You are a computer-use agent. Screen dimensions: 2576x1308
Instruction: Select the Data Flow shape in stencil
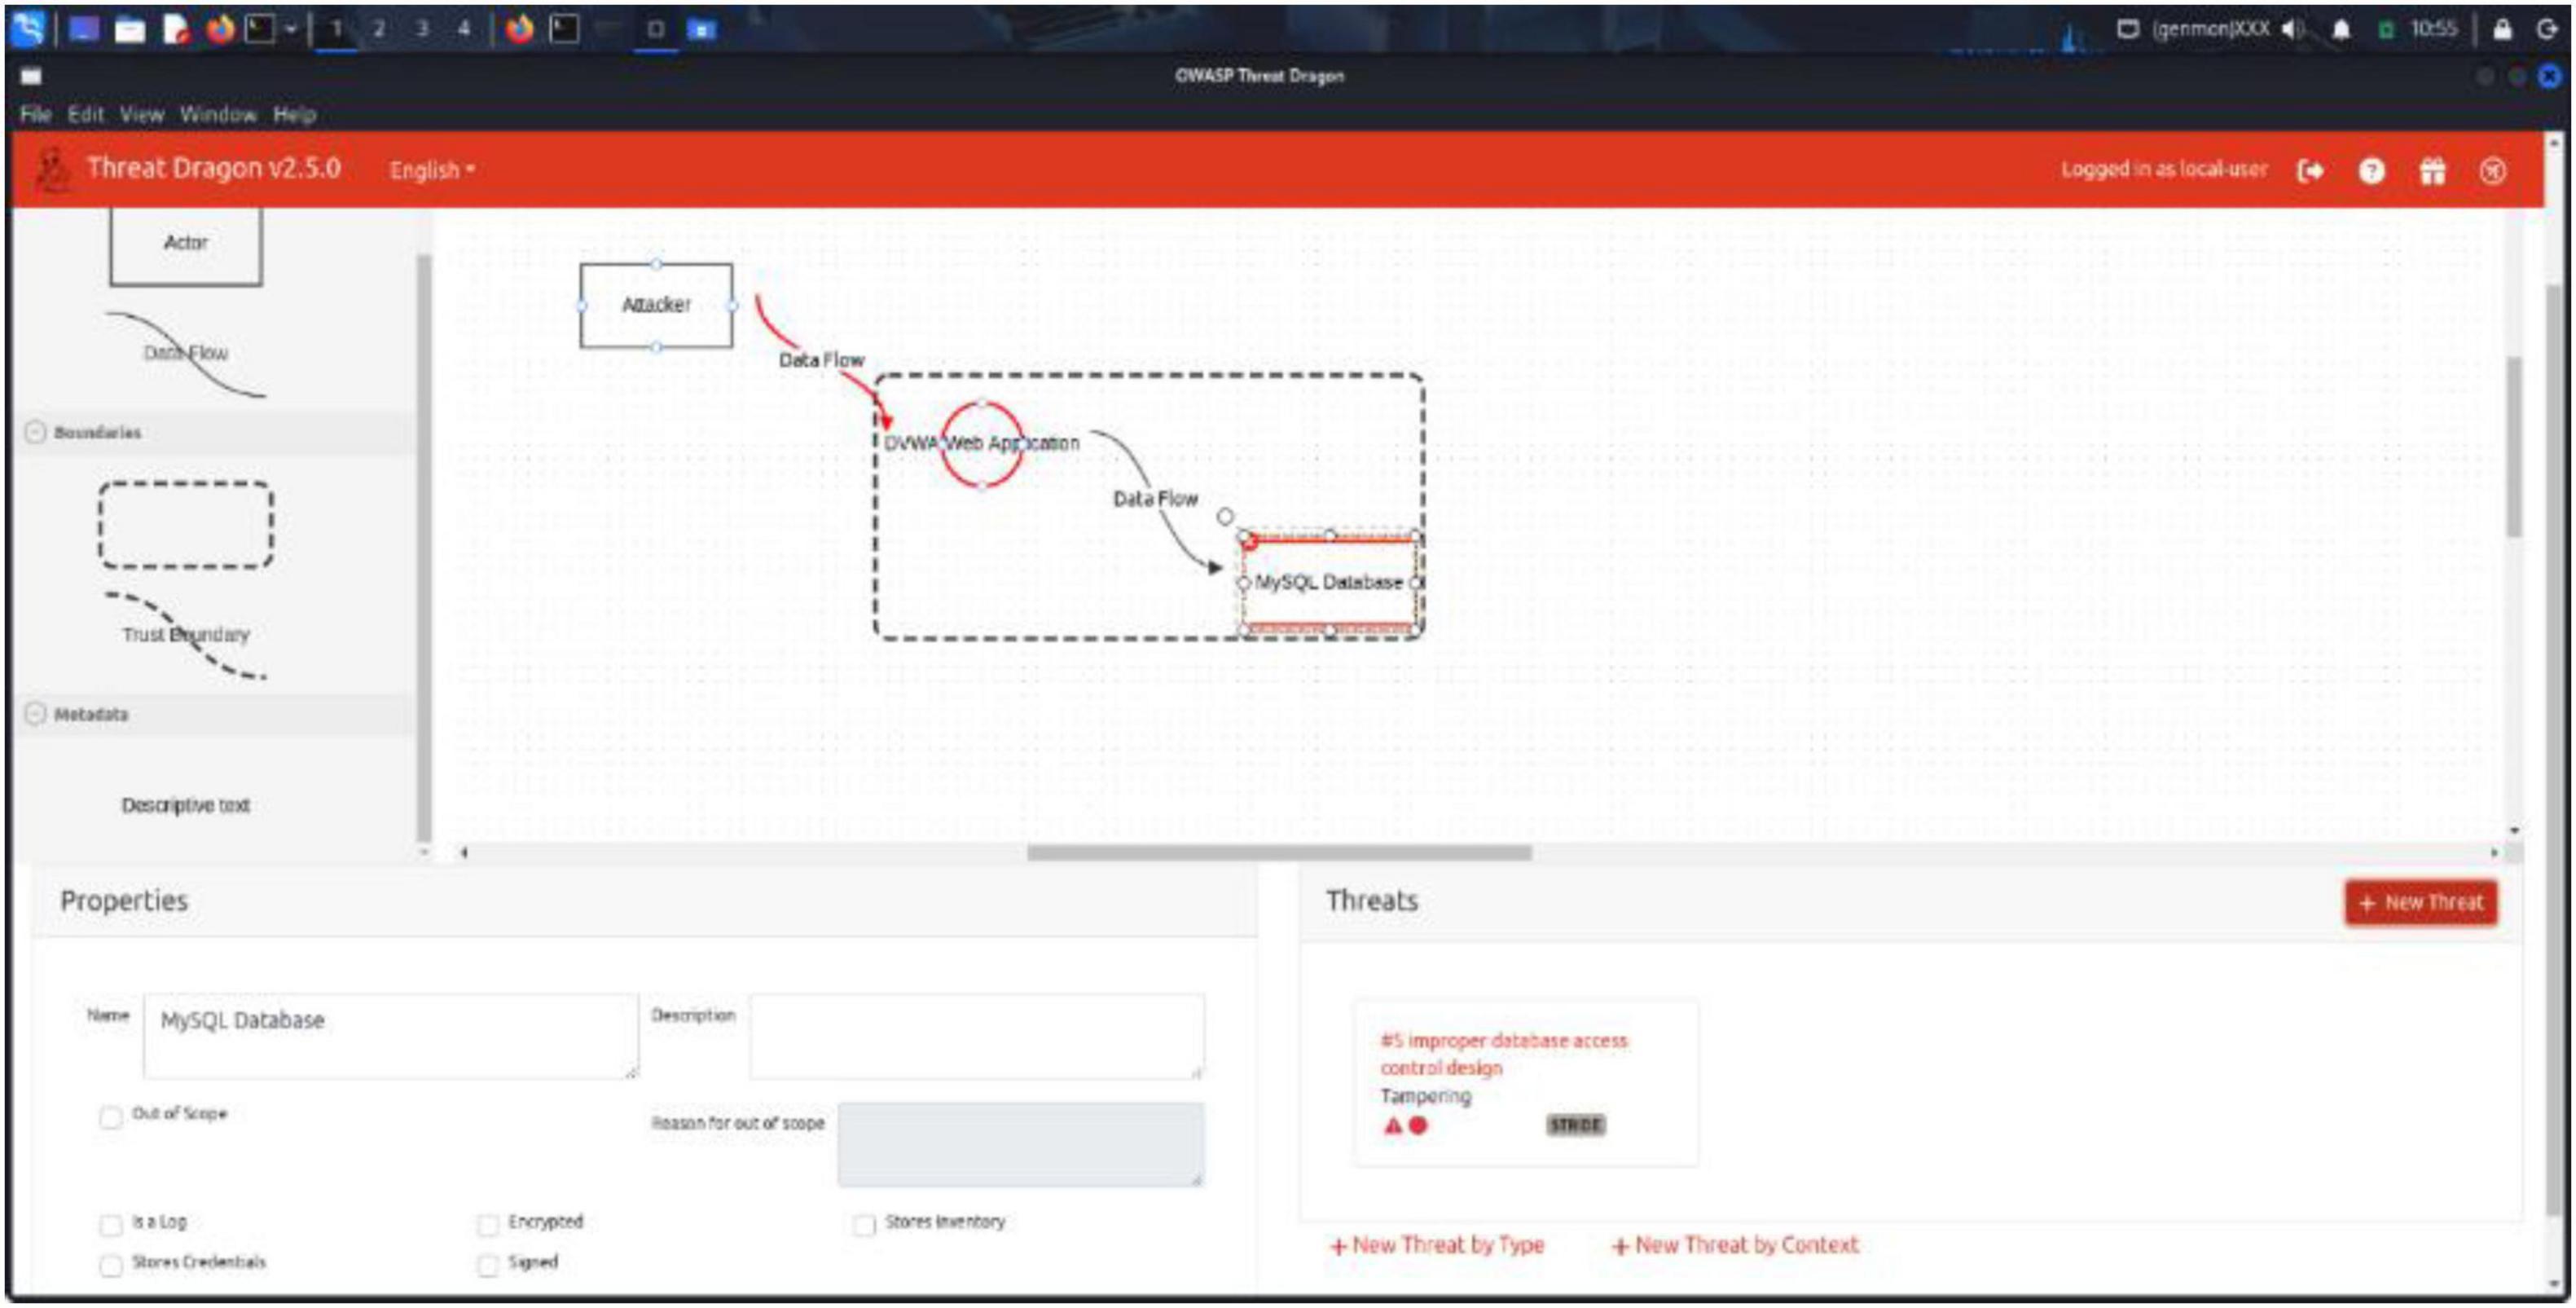point(186,353)
